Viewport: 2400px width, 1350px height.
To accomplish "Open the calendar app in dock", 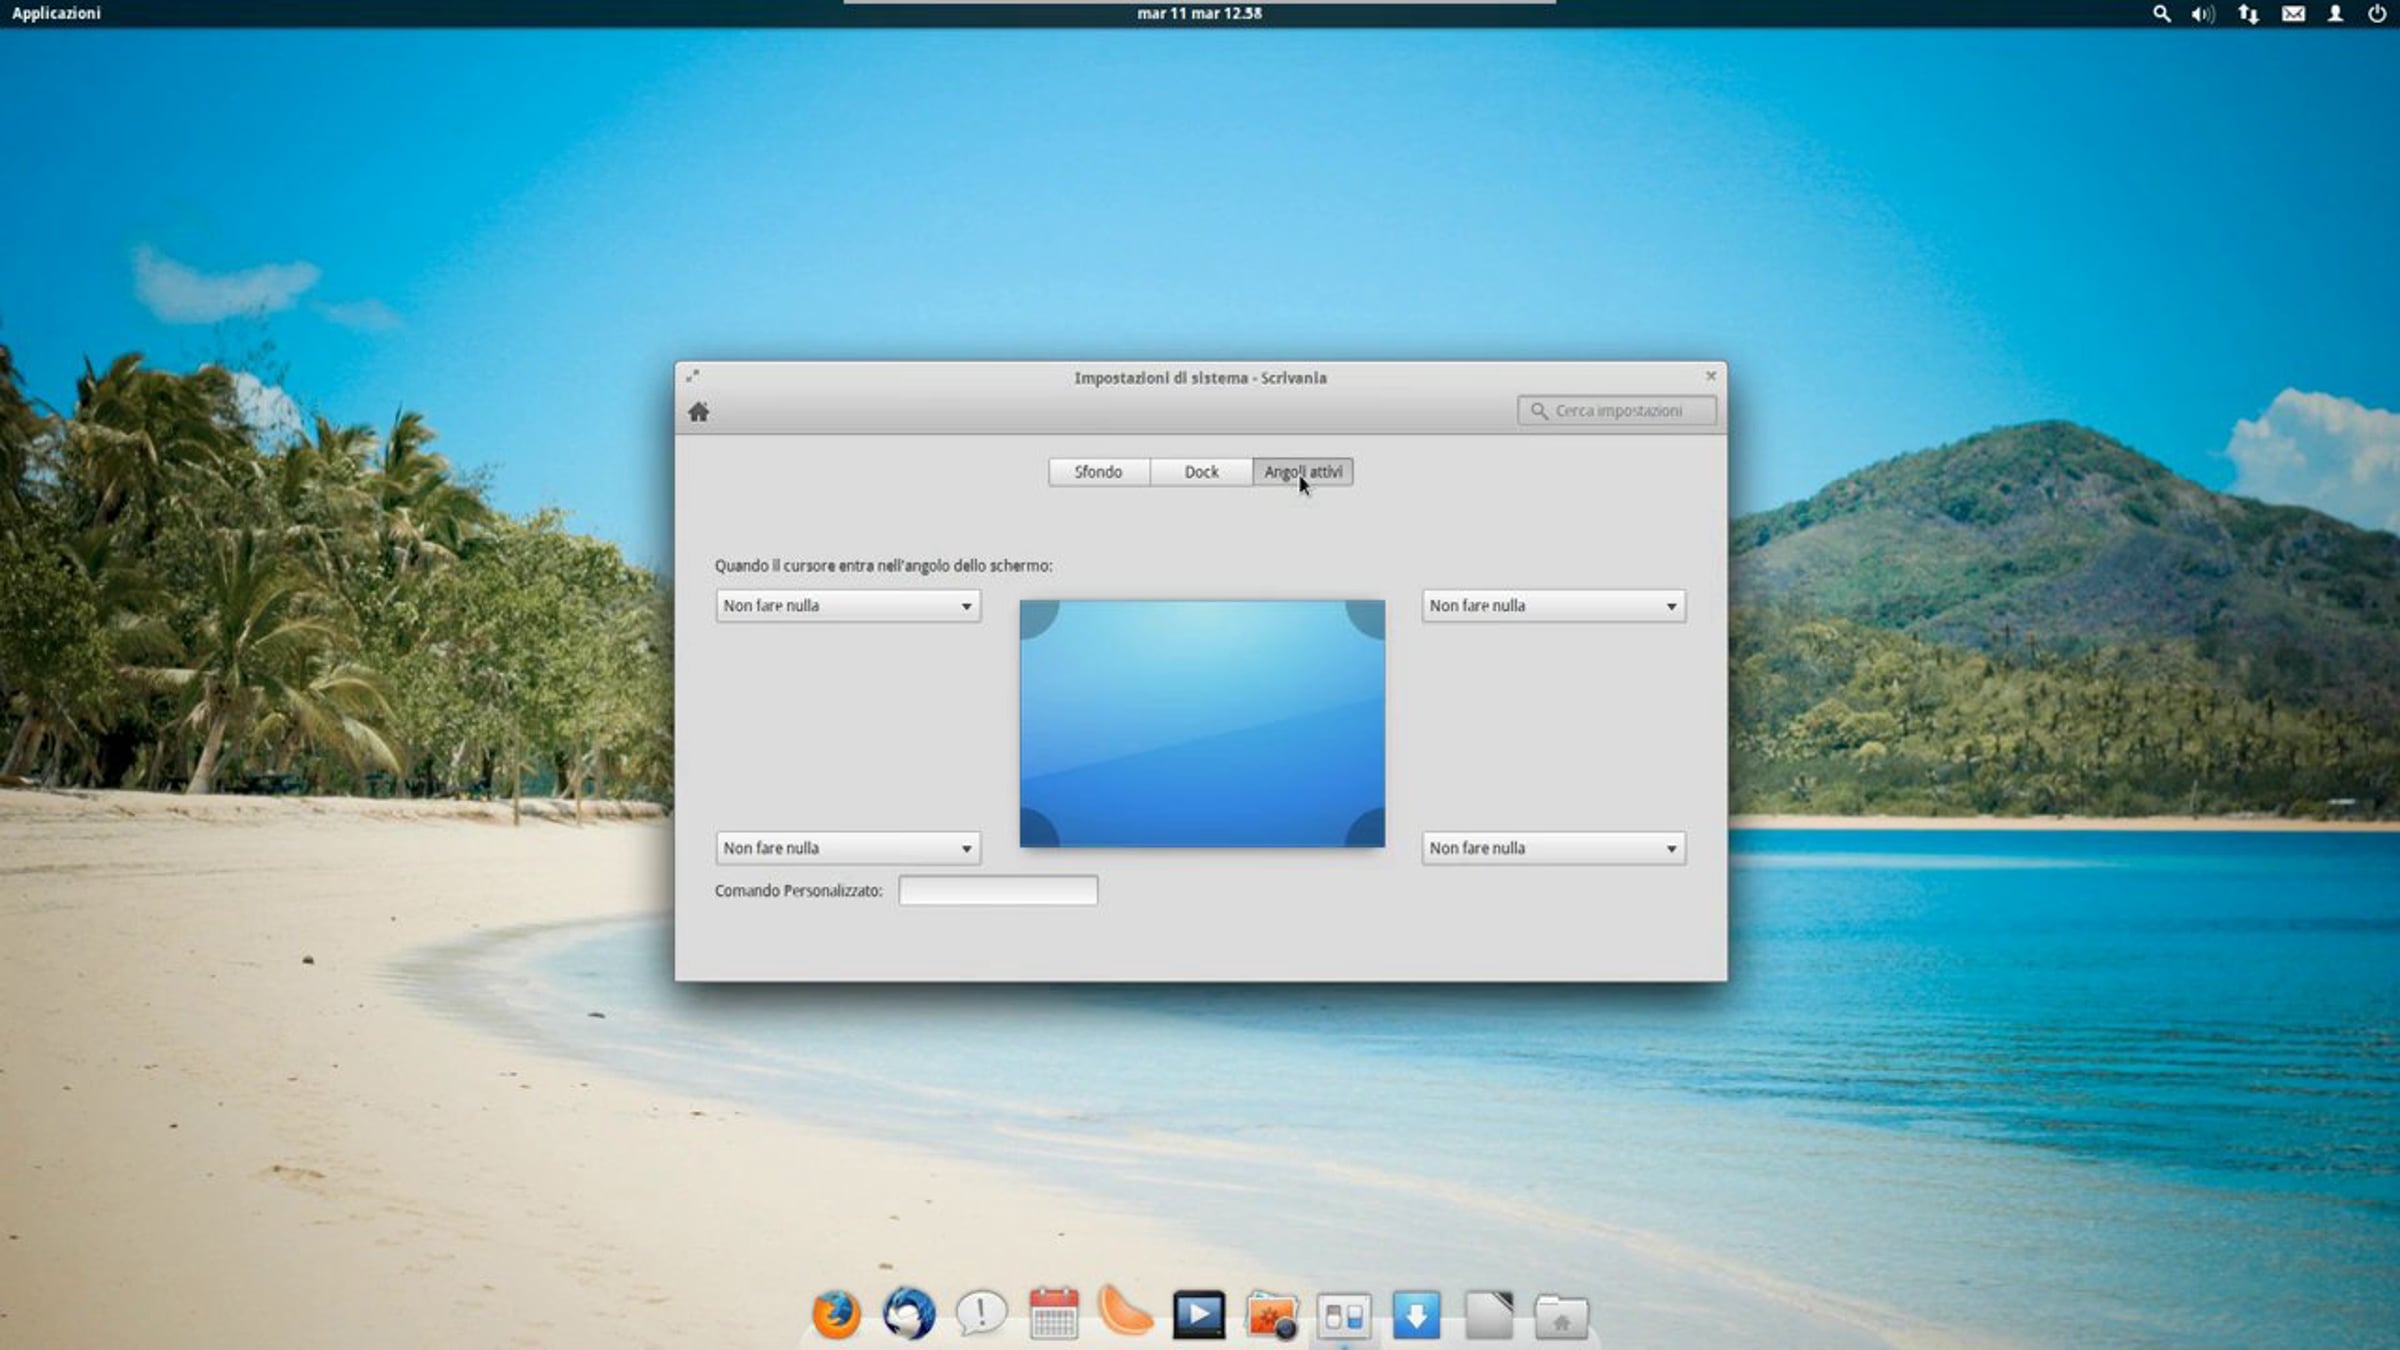I will coord(1054,1313).
